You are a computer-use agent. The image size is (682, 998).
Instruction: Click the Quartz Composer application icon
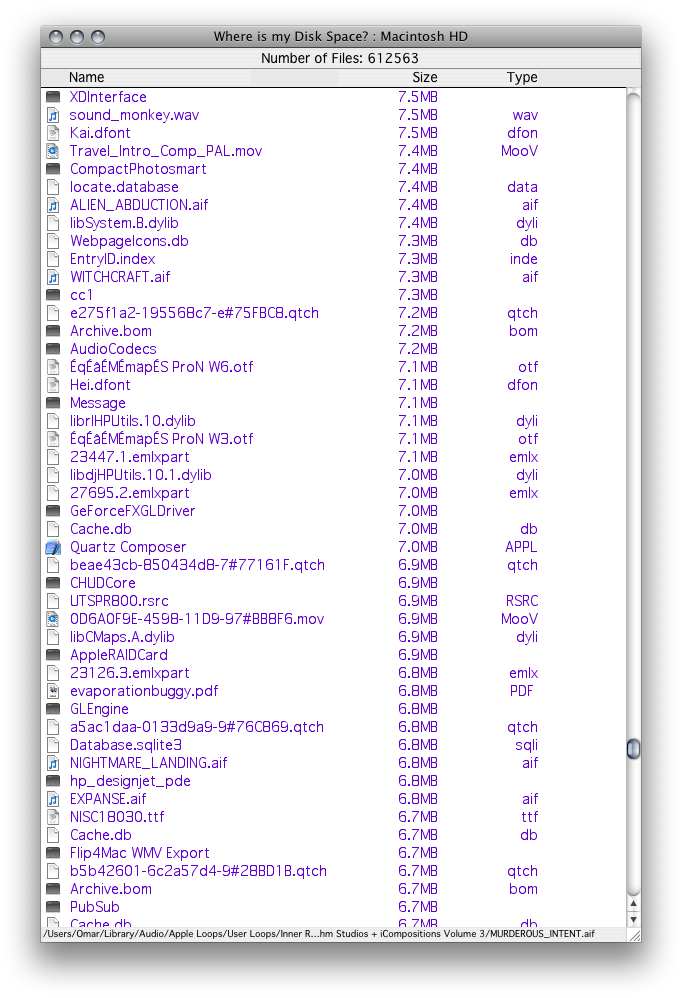pyautogui.click(x=53, y=547)
